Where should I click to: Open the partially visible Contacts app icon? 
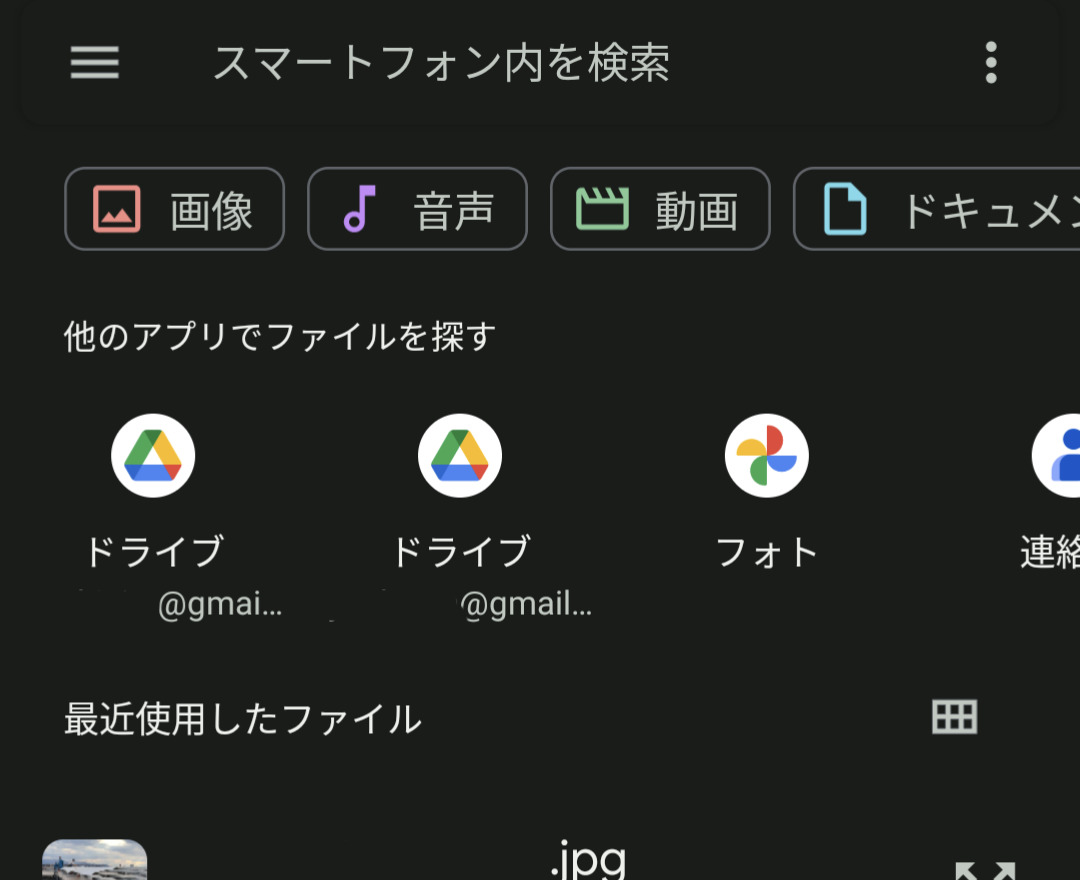[1060, 456]
